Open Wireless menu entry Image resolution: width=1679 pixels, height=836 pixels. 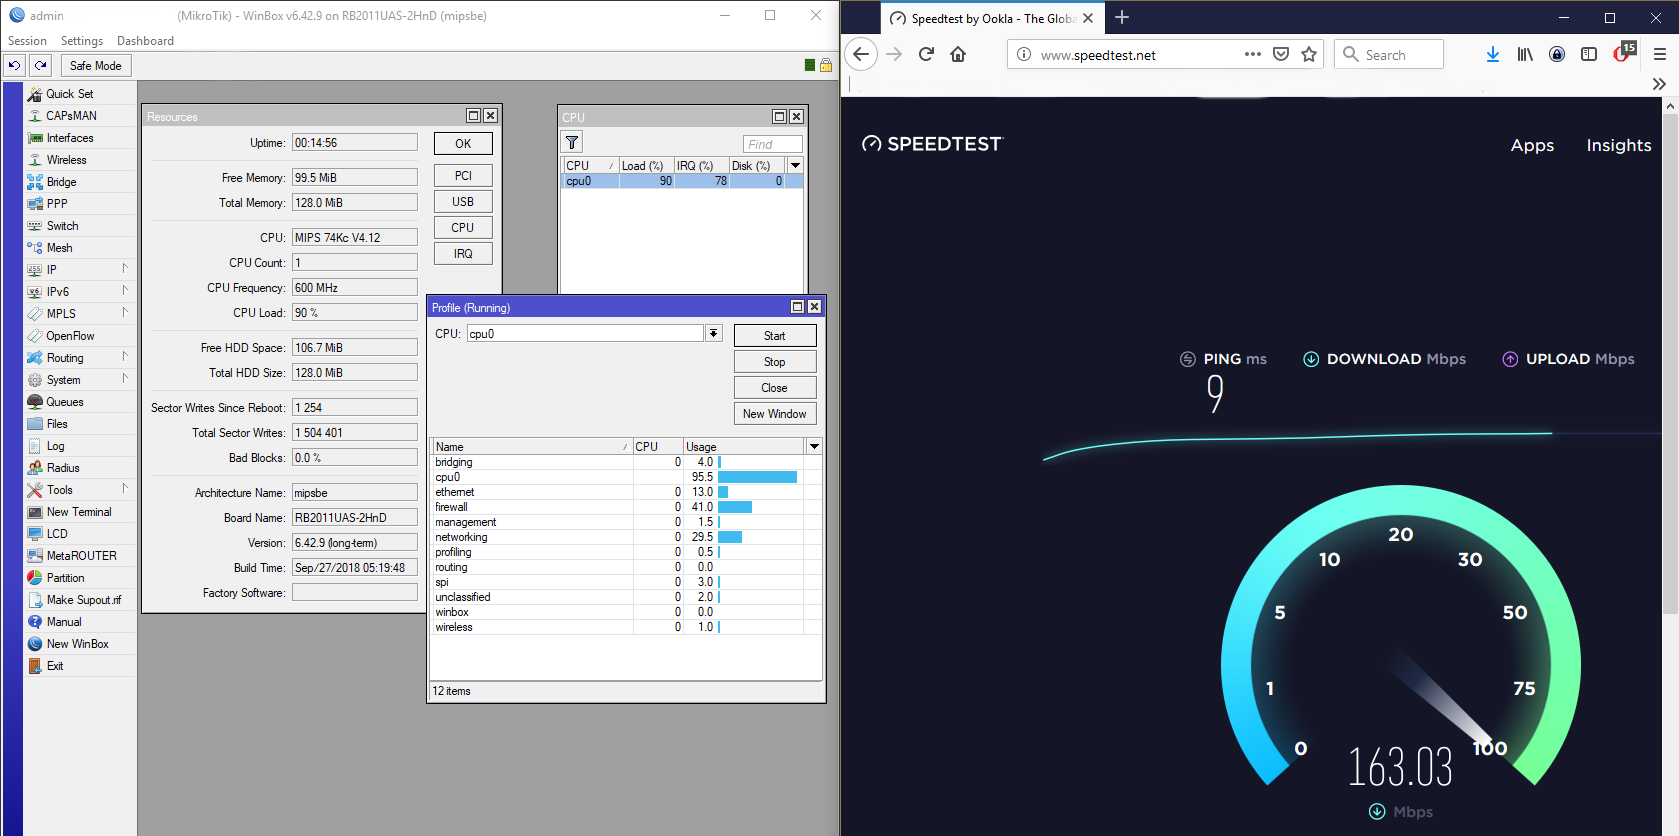66,160
